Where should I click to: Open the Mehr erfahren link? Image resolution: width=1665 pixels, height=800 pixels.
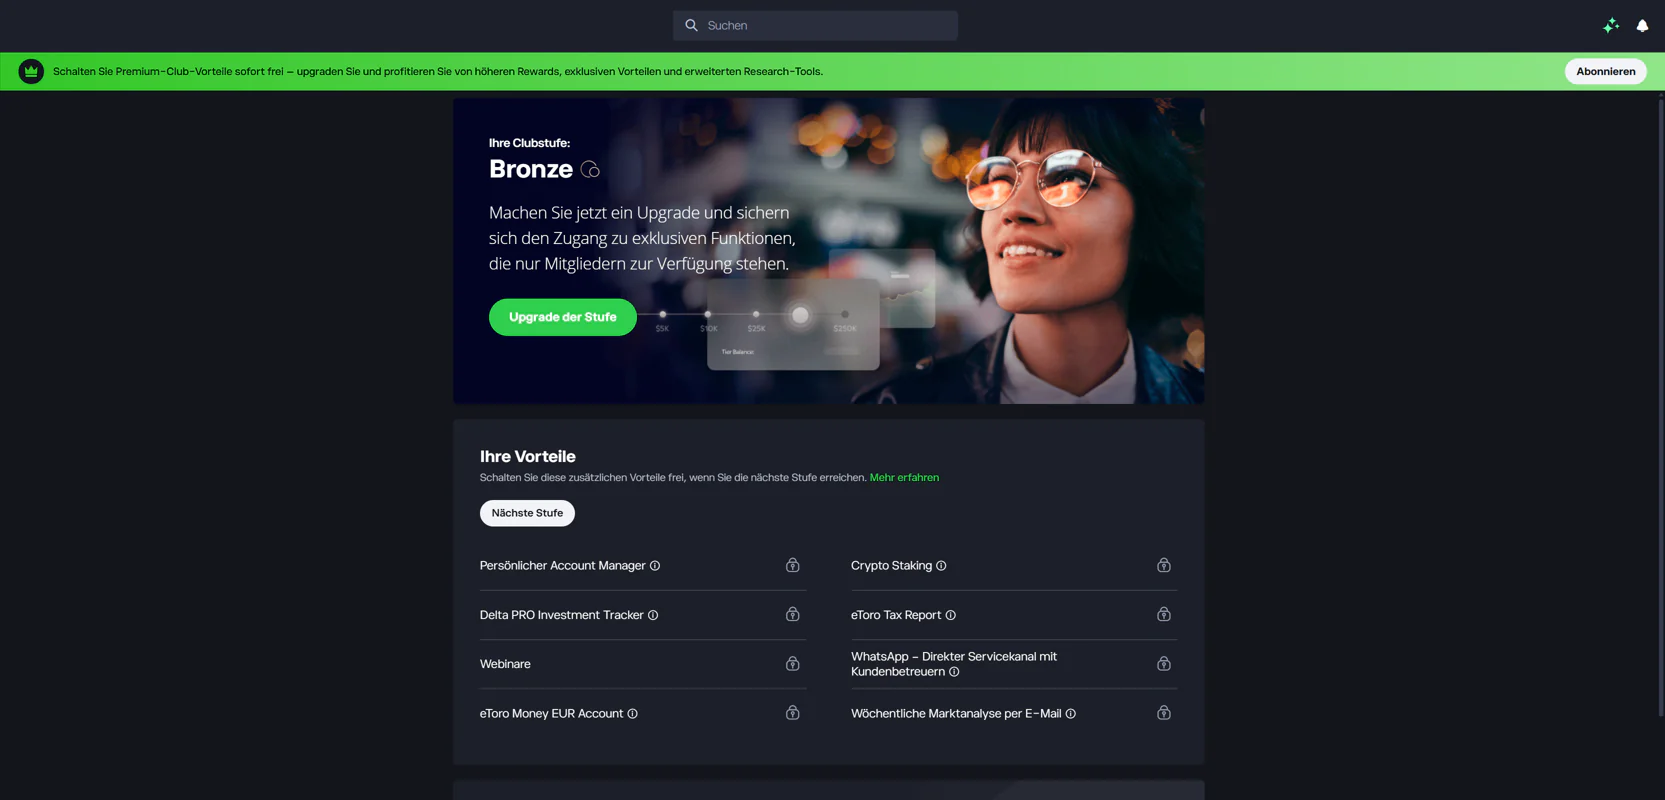(904, 478)
